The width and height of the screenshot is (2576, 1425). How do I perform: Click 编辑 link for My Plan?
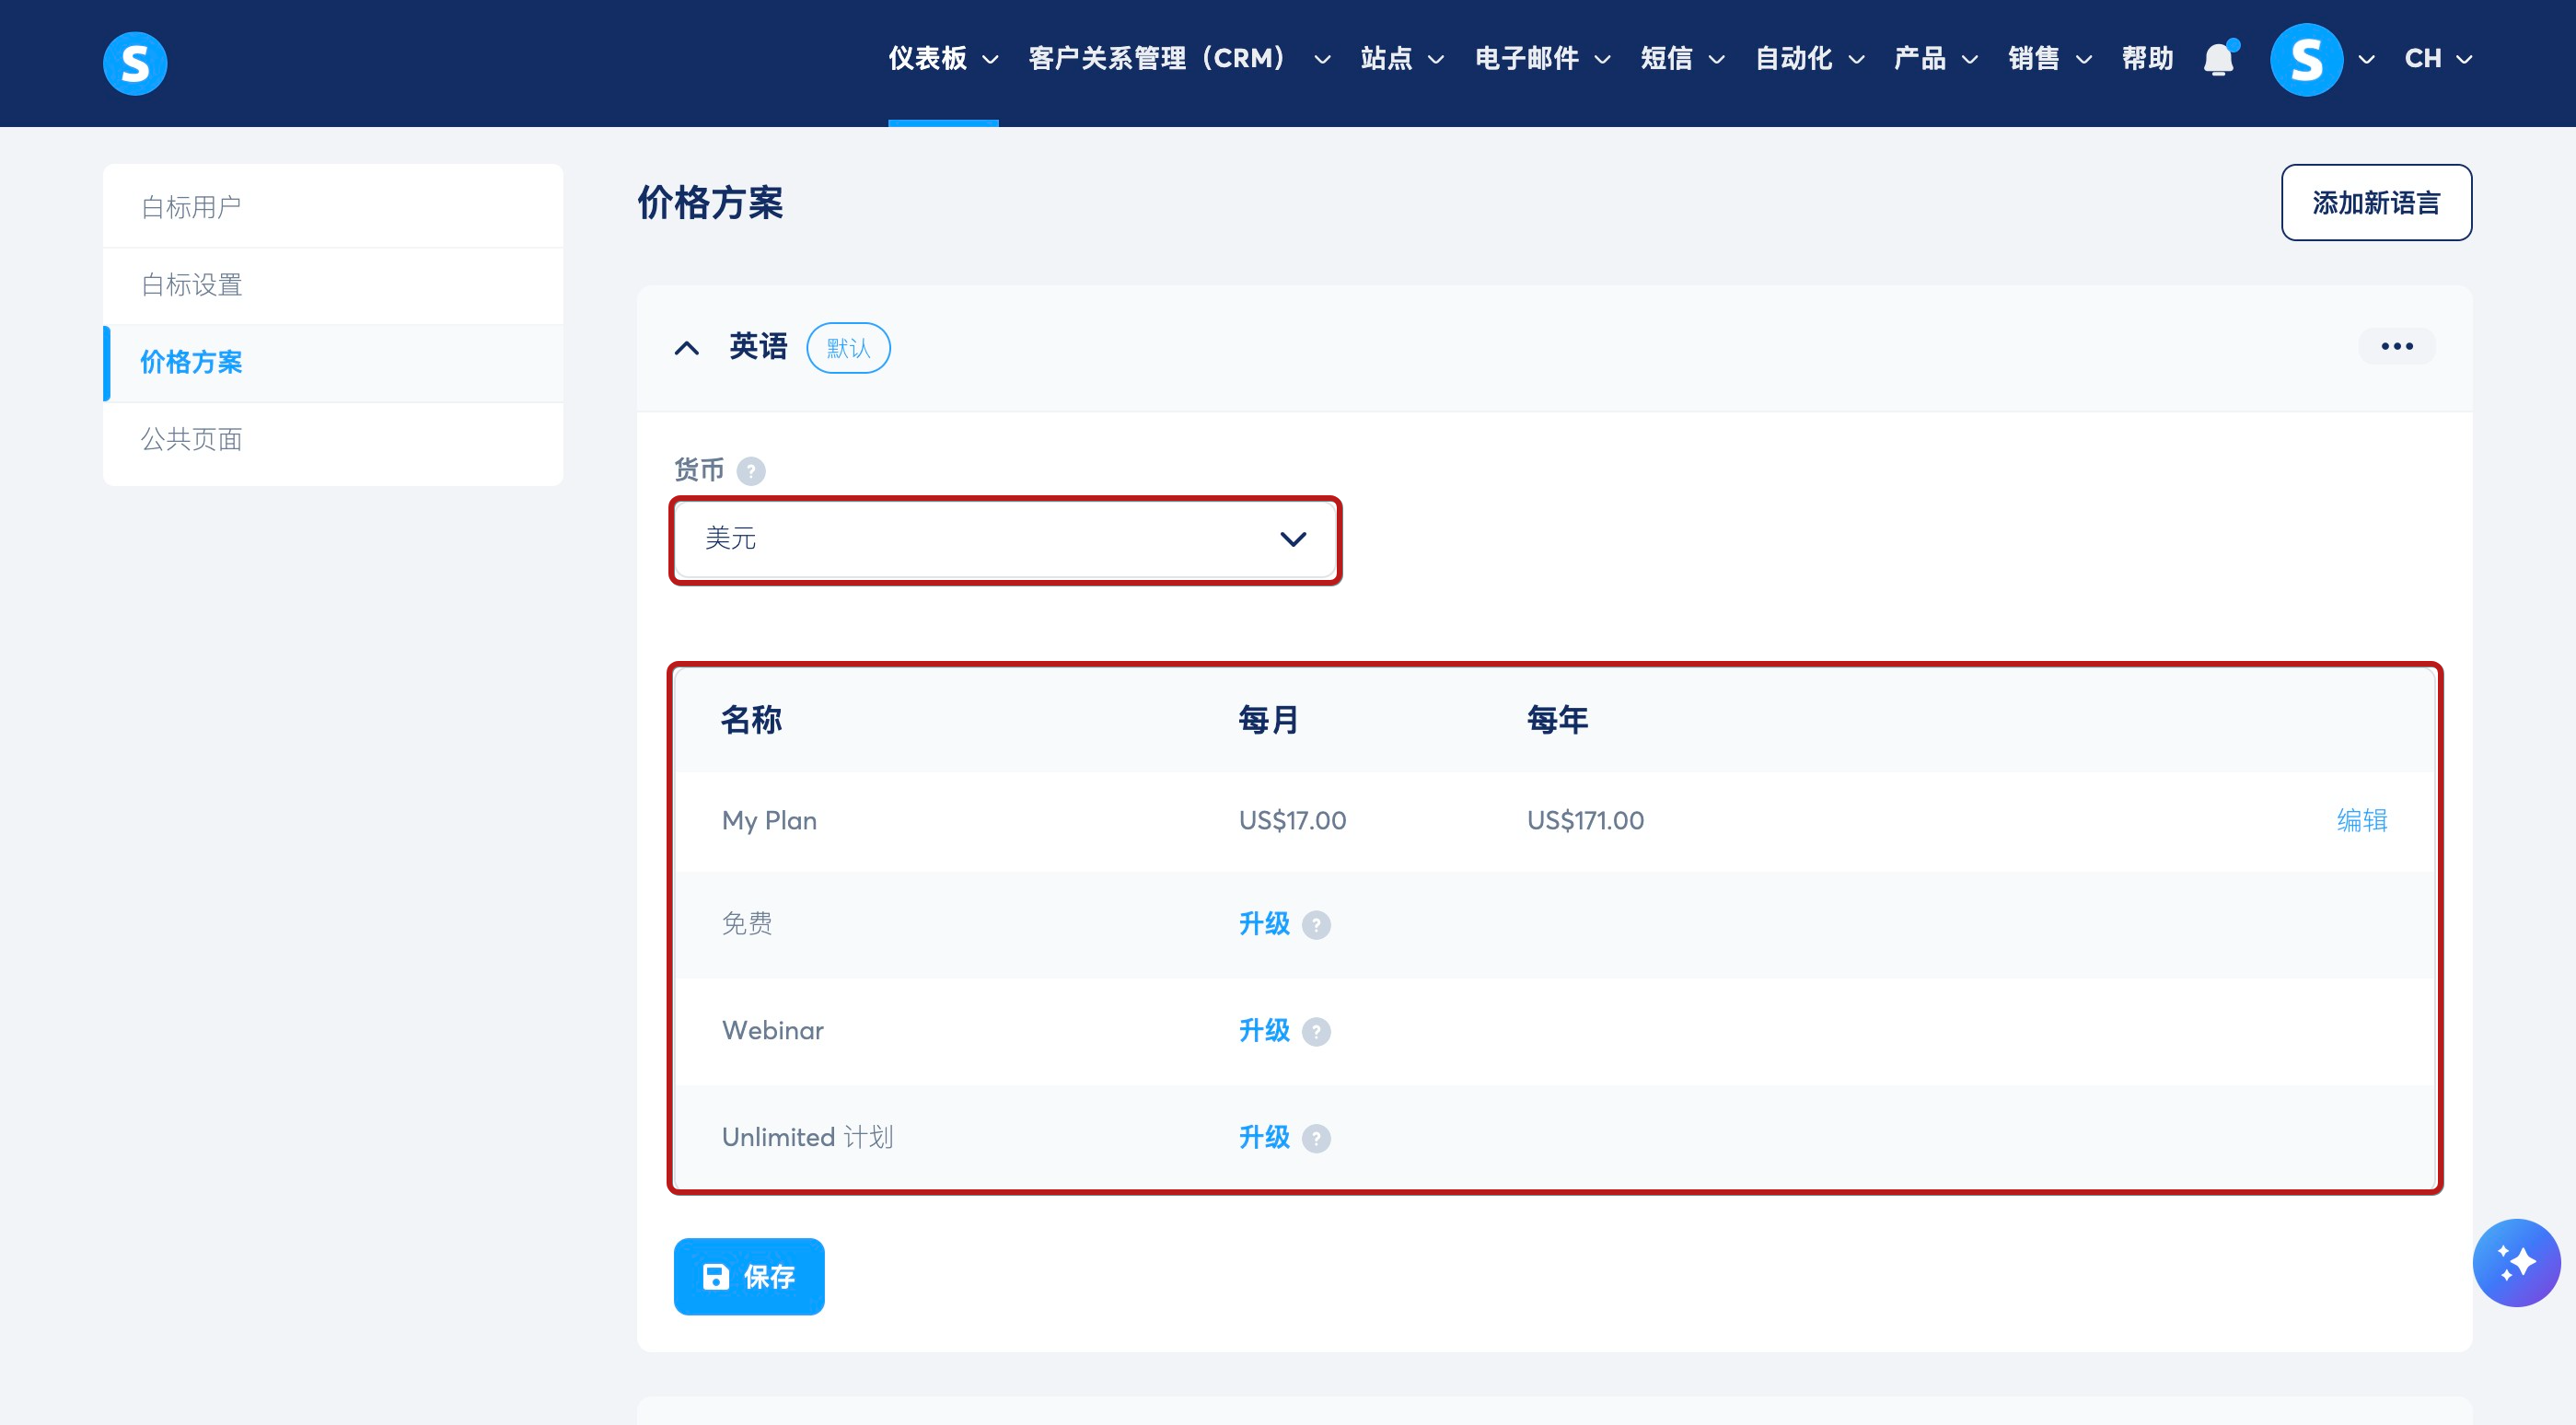point(2361,820)
